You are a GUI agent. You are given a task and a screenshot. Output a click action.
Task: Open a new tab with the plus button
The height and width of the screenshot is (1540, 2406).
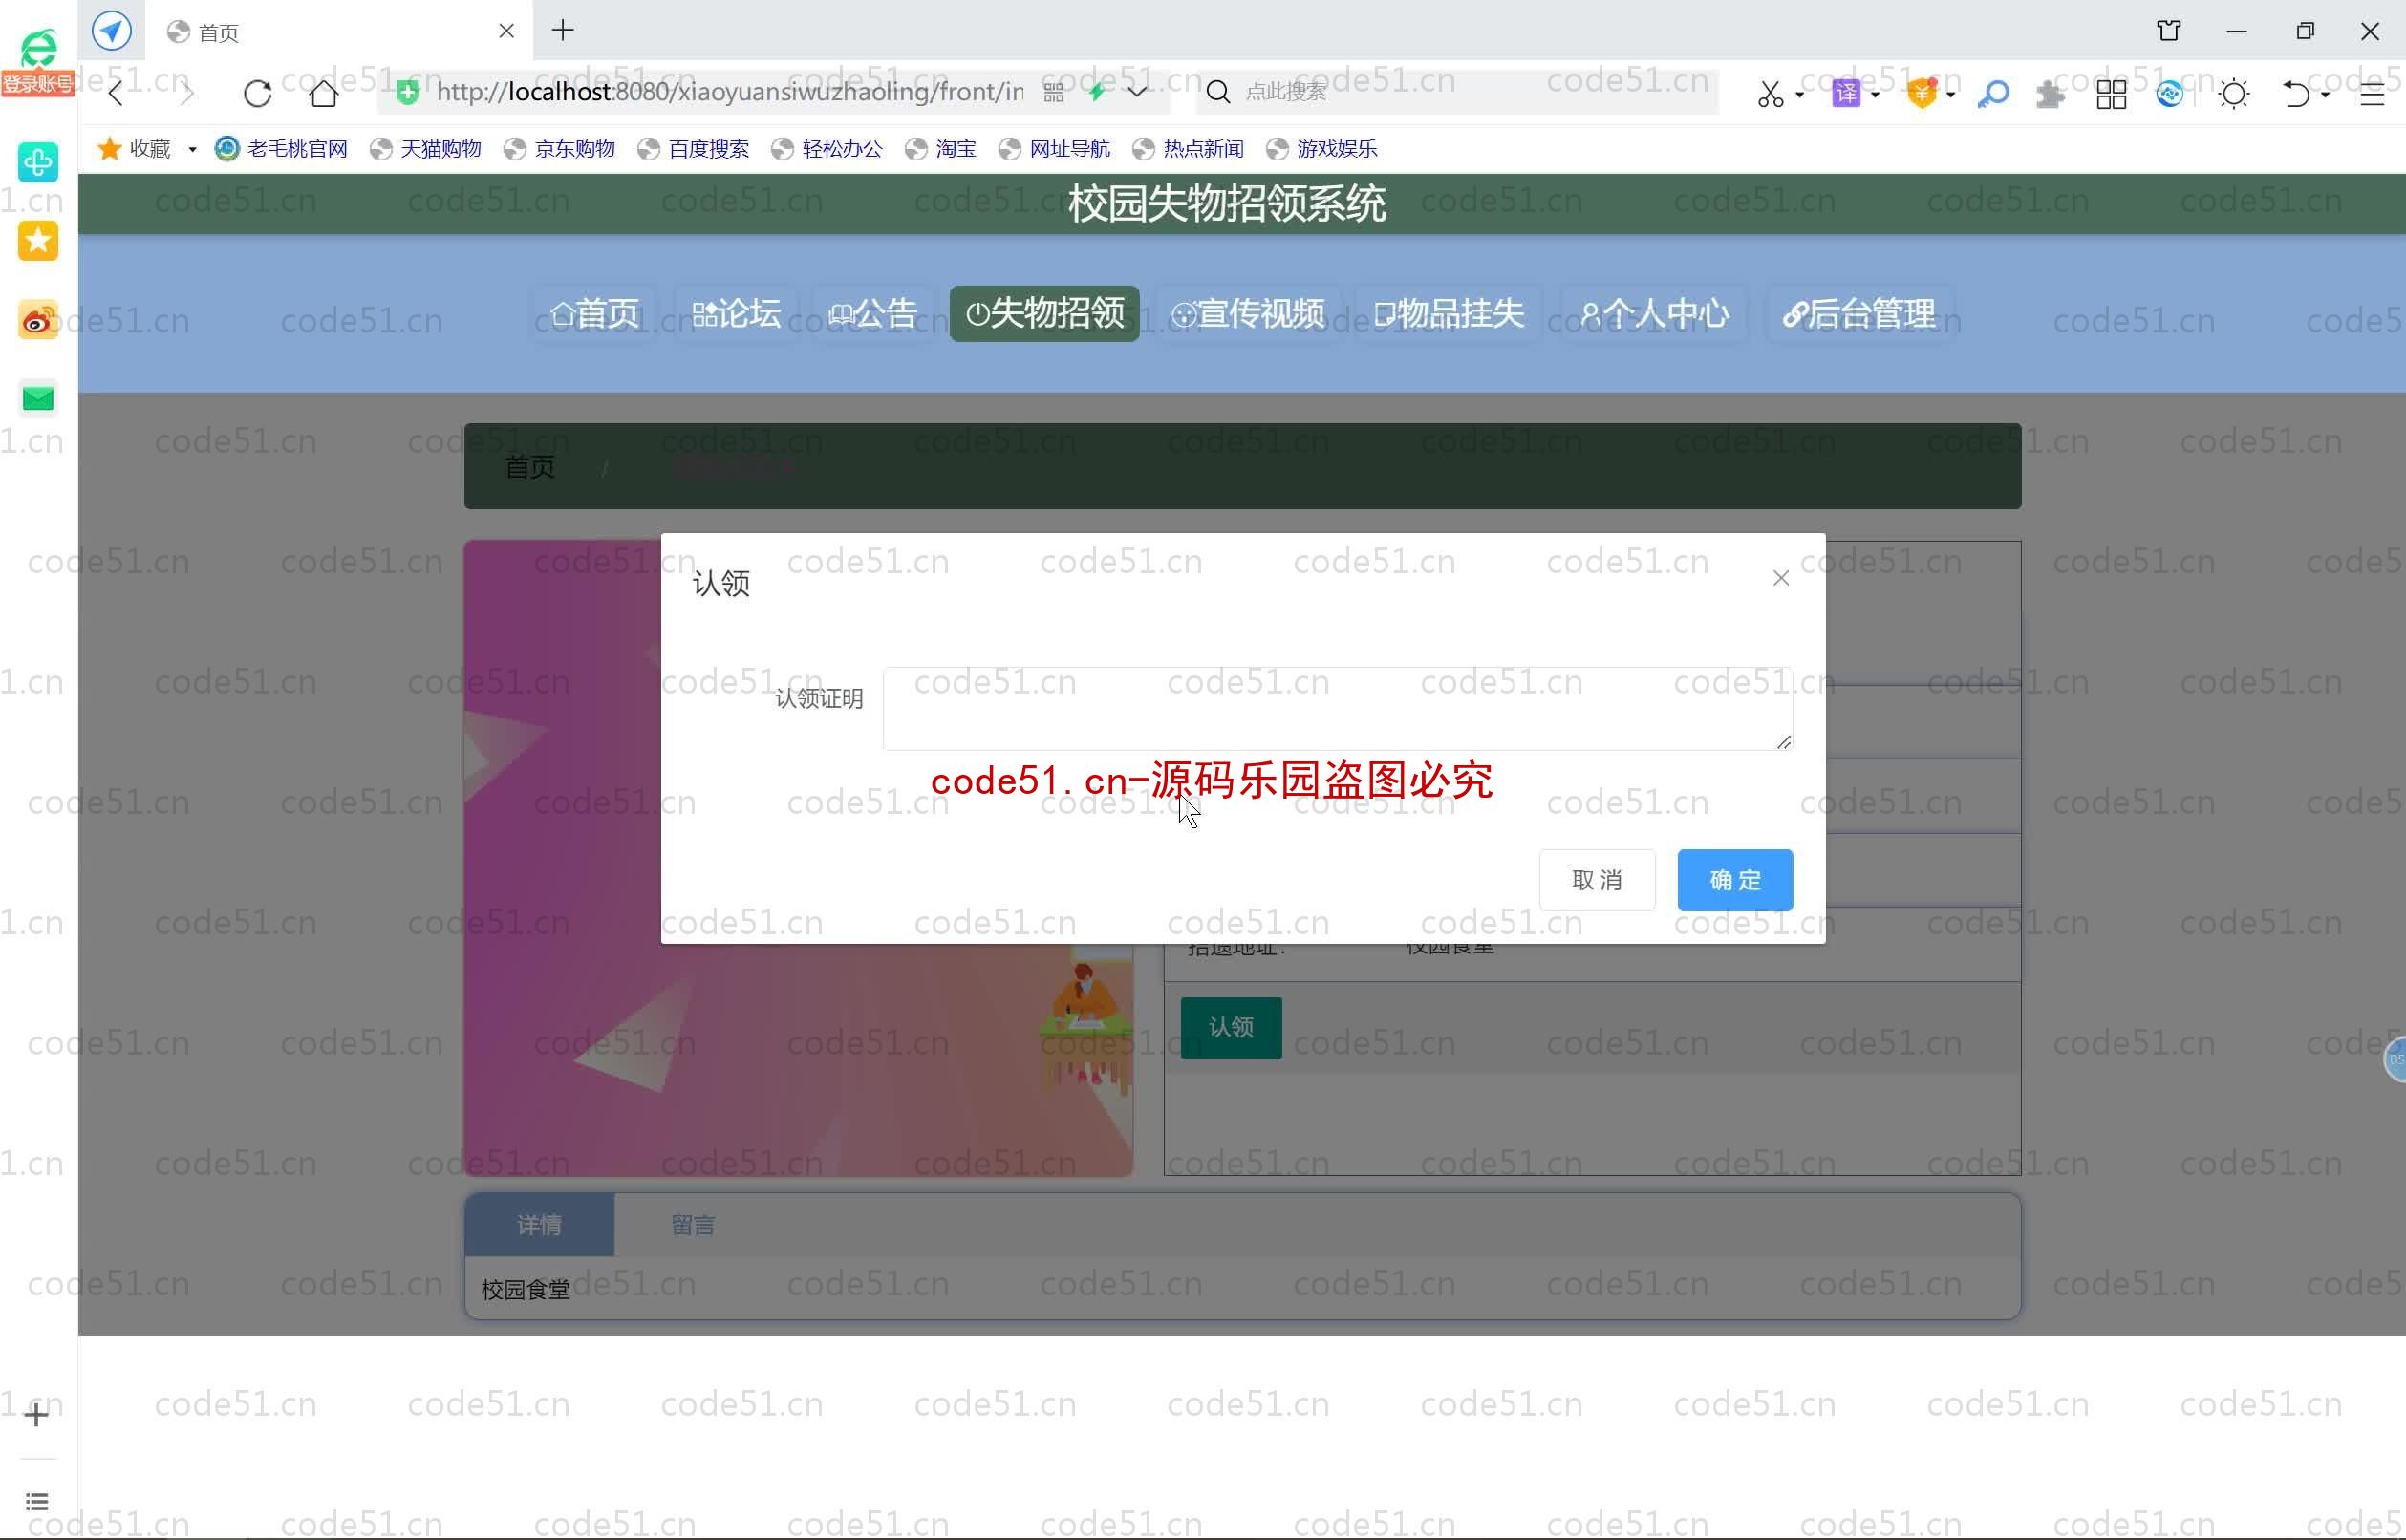click(x=563, y=30)
